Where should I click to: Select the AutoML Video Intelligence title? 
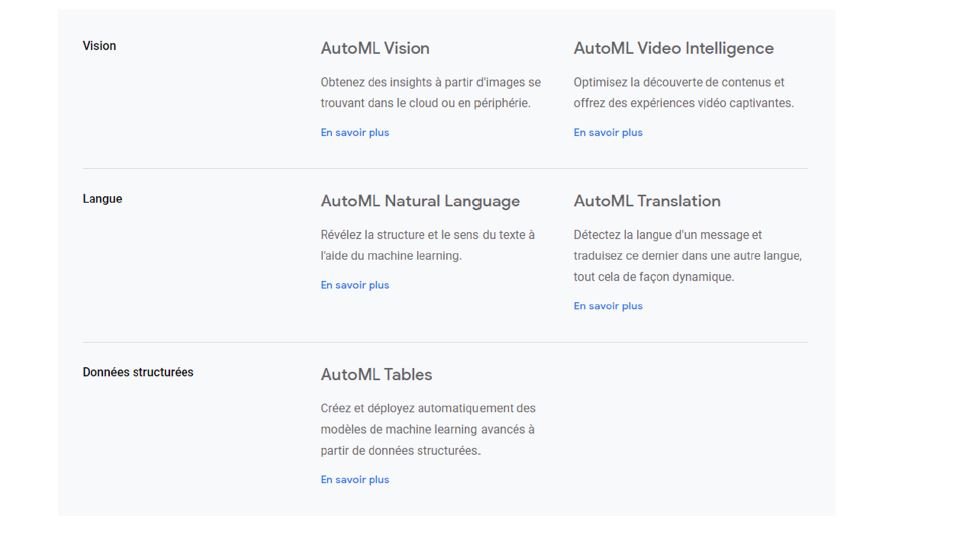coord(673,48)
